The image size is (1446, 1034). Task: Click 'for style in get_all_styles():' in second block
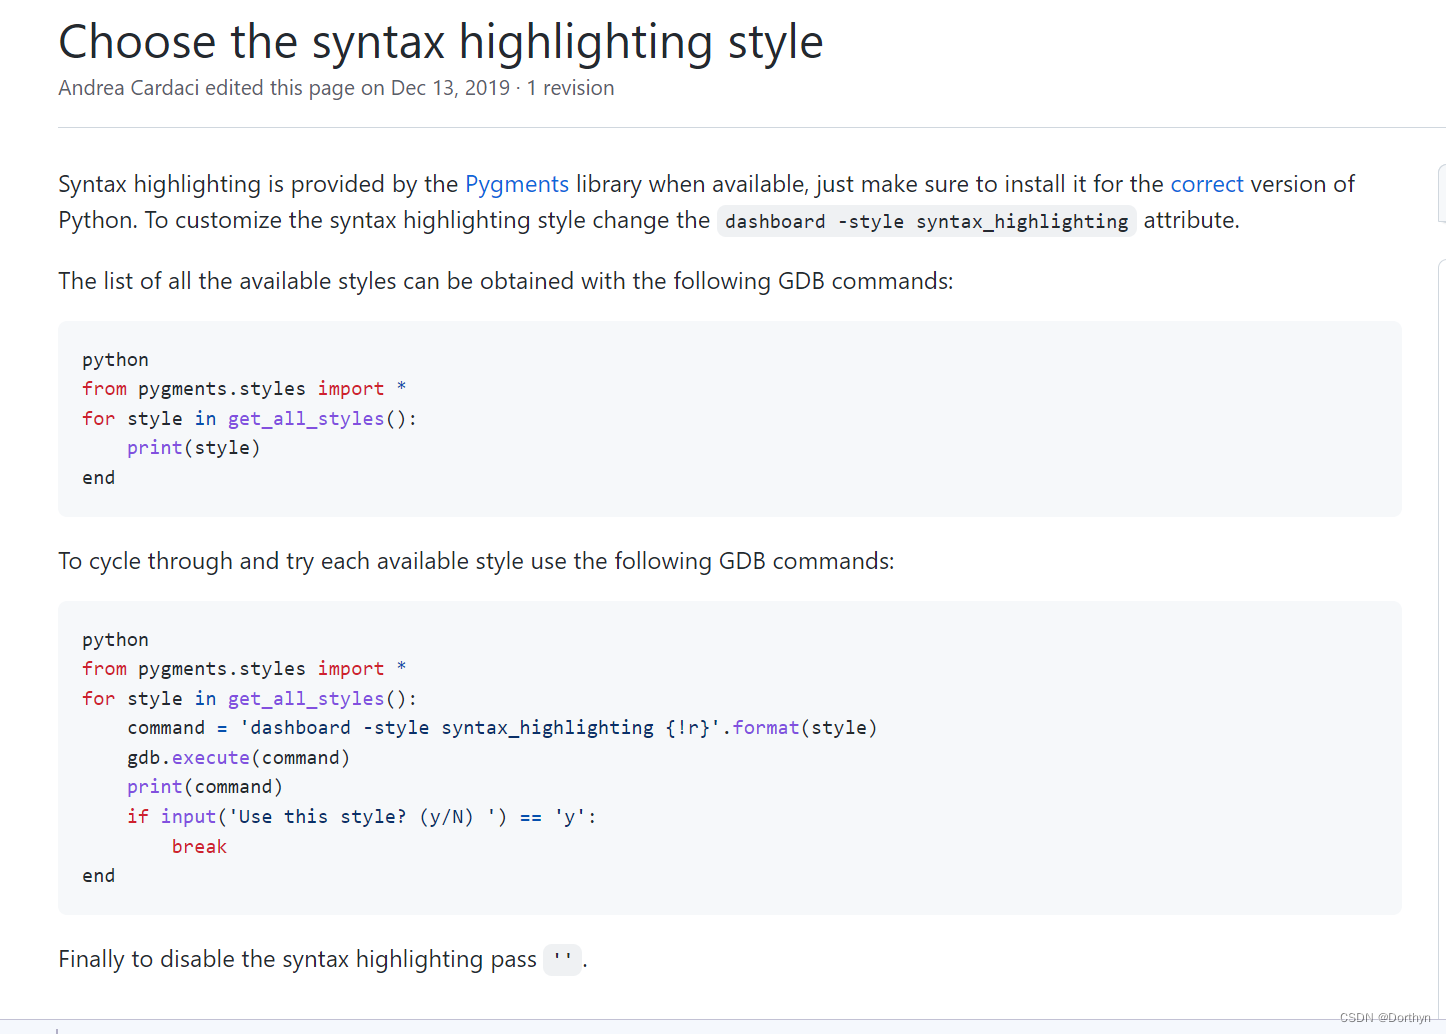250,699
